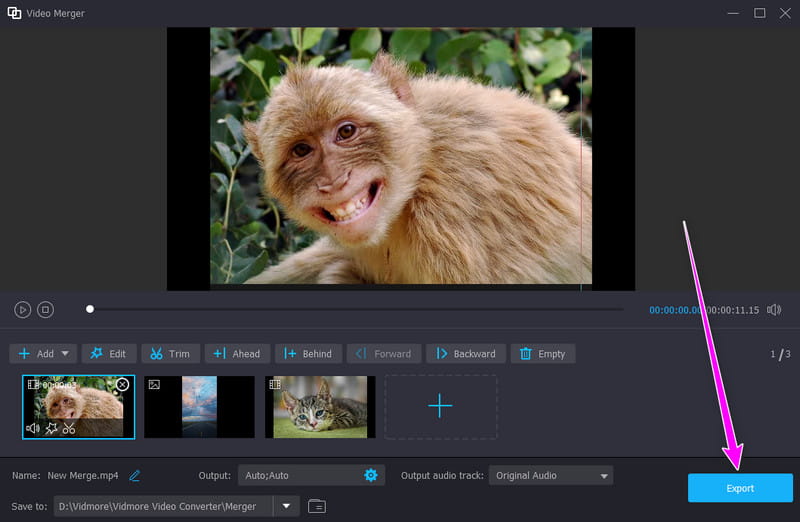800x522 pixels.
Task: Edit the merge file name pencil icon
Action: (x=134, y=476)
